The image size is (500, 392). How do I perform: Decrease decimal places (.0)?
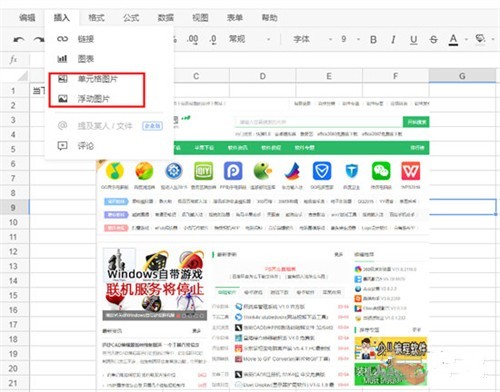pyautogui.click(x=213, y=39)
